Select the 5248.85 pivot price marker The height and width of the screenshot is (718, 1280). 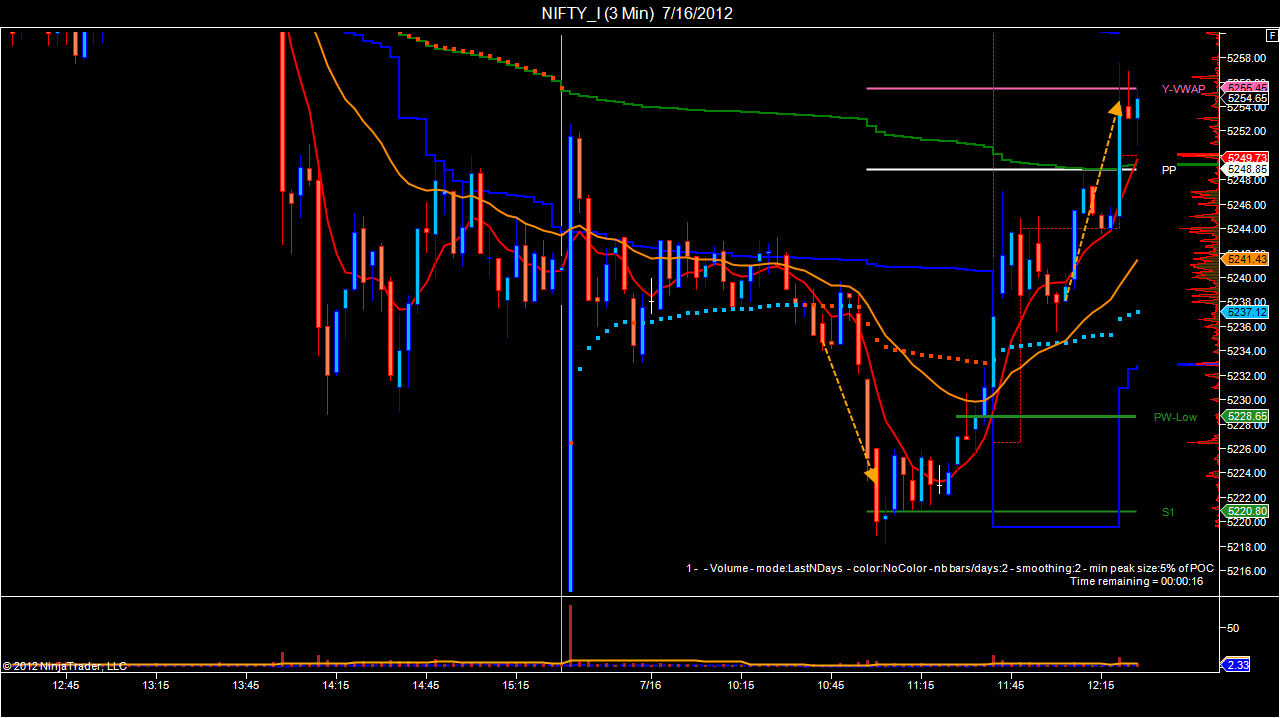point(1247,169)
